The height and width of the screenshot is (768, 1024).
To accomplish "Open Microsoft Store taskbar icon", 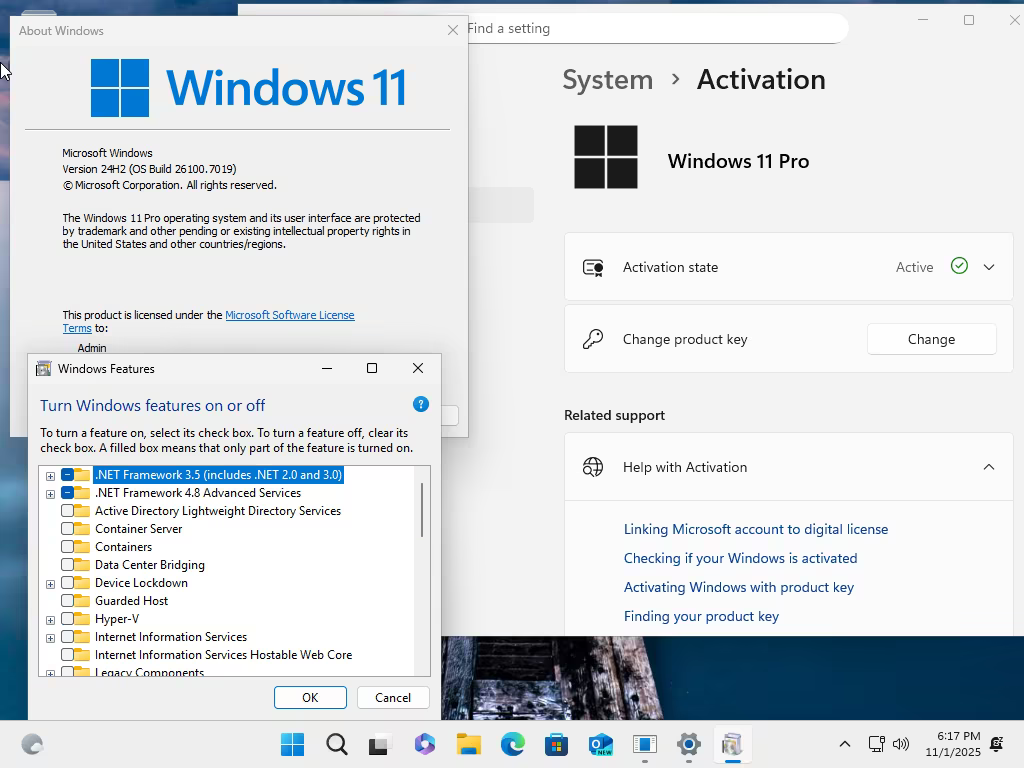I will (x=556, y=744).
